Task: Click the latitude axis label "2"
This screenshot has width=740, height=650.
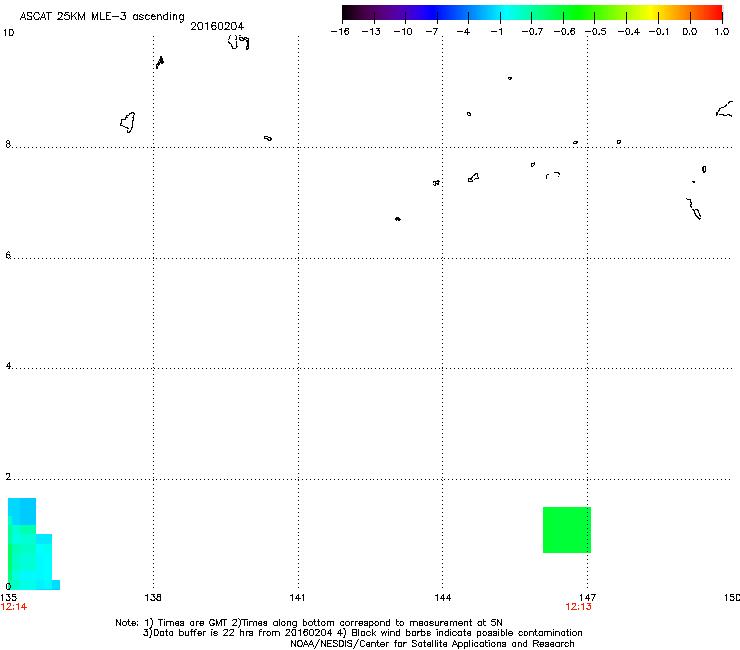Action: pyautogui.click(x=8, y=476)
